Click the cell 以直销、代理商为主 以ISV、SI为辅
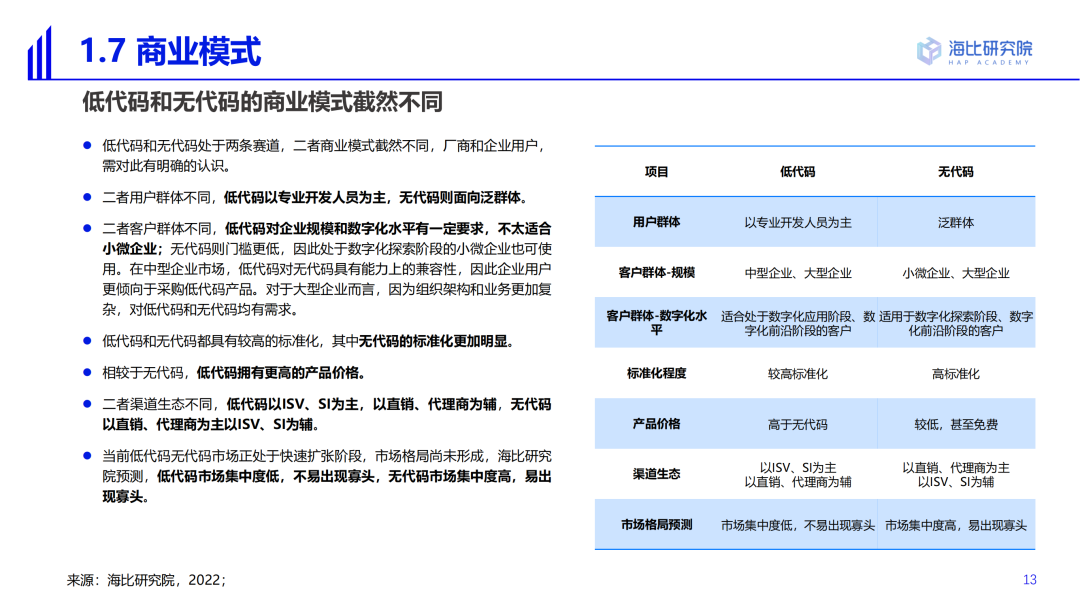Image resolution: width=1080 pixels, height=607 pixels. click(955, 475)
